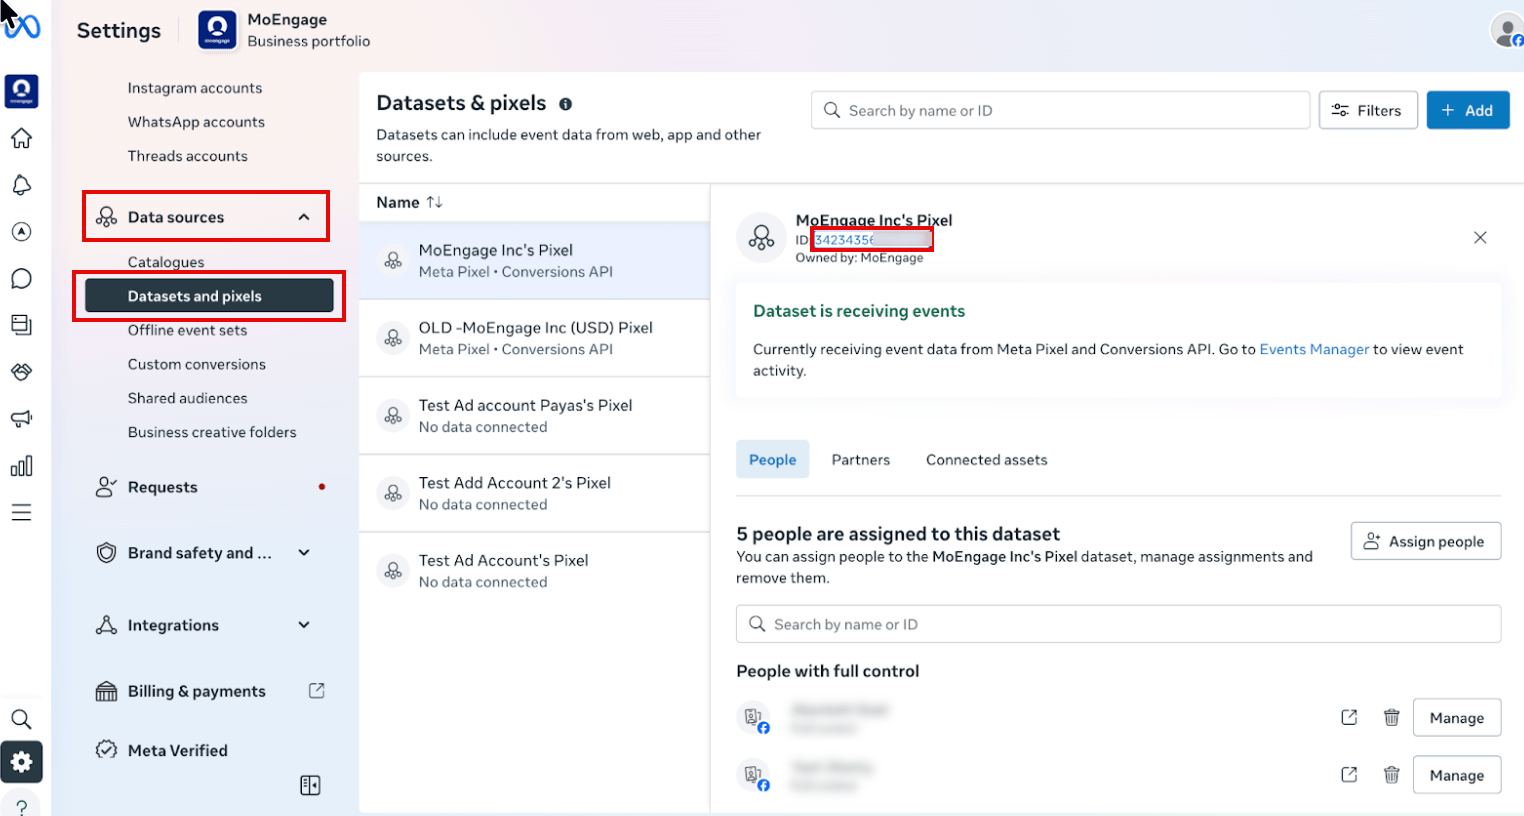Close the MoEngage Inc's Pixel details panel

click(1480, 238)
